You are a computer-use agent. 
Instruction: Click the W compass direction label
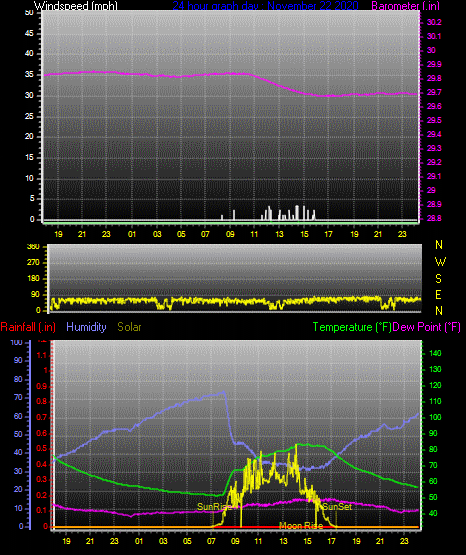[440, 262]
